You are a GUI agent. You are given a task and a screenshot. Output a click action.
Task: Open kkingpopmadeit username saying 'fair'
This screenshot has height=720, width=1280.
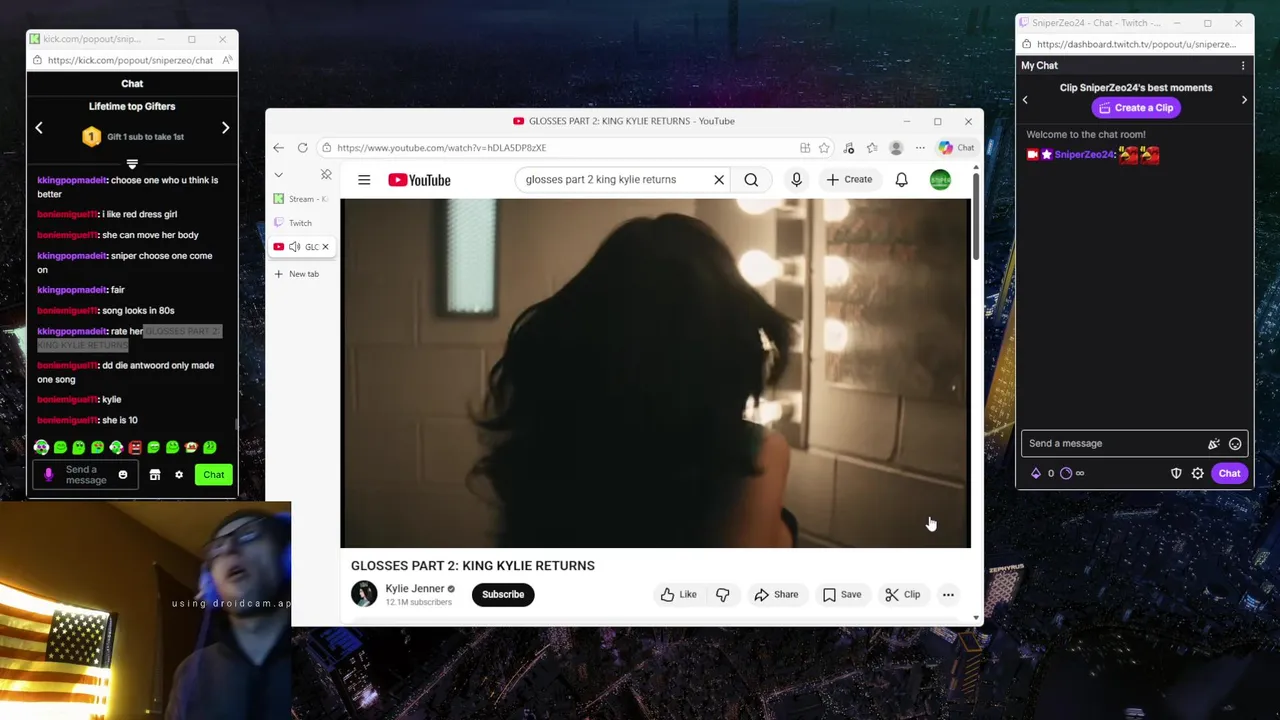click(x=71, y=290)
